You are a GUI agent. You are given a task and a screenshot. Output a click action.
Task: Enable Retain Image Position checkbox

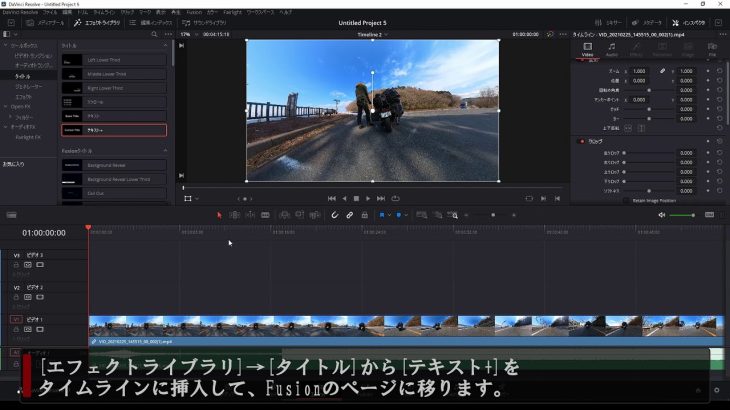click(626, 200)
